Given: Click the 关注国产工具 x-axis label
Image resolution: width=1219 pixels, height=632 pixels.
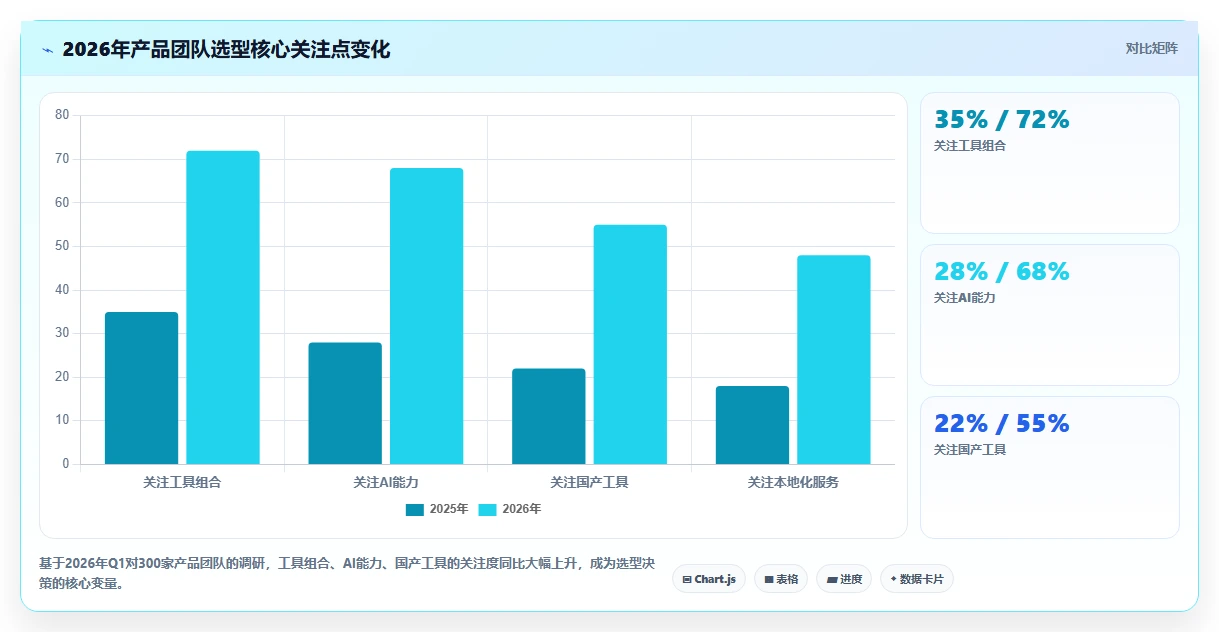Looking at the screenshot, I should (589, 482).
